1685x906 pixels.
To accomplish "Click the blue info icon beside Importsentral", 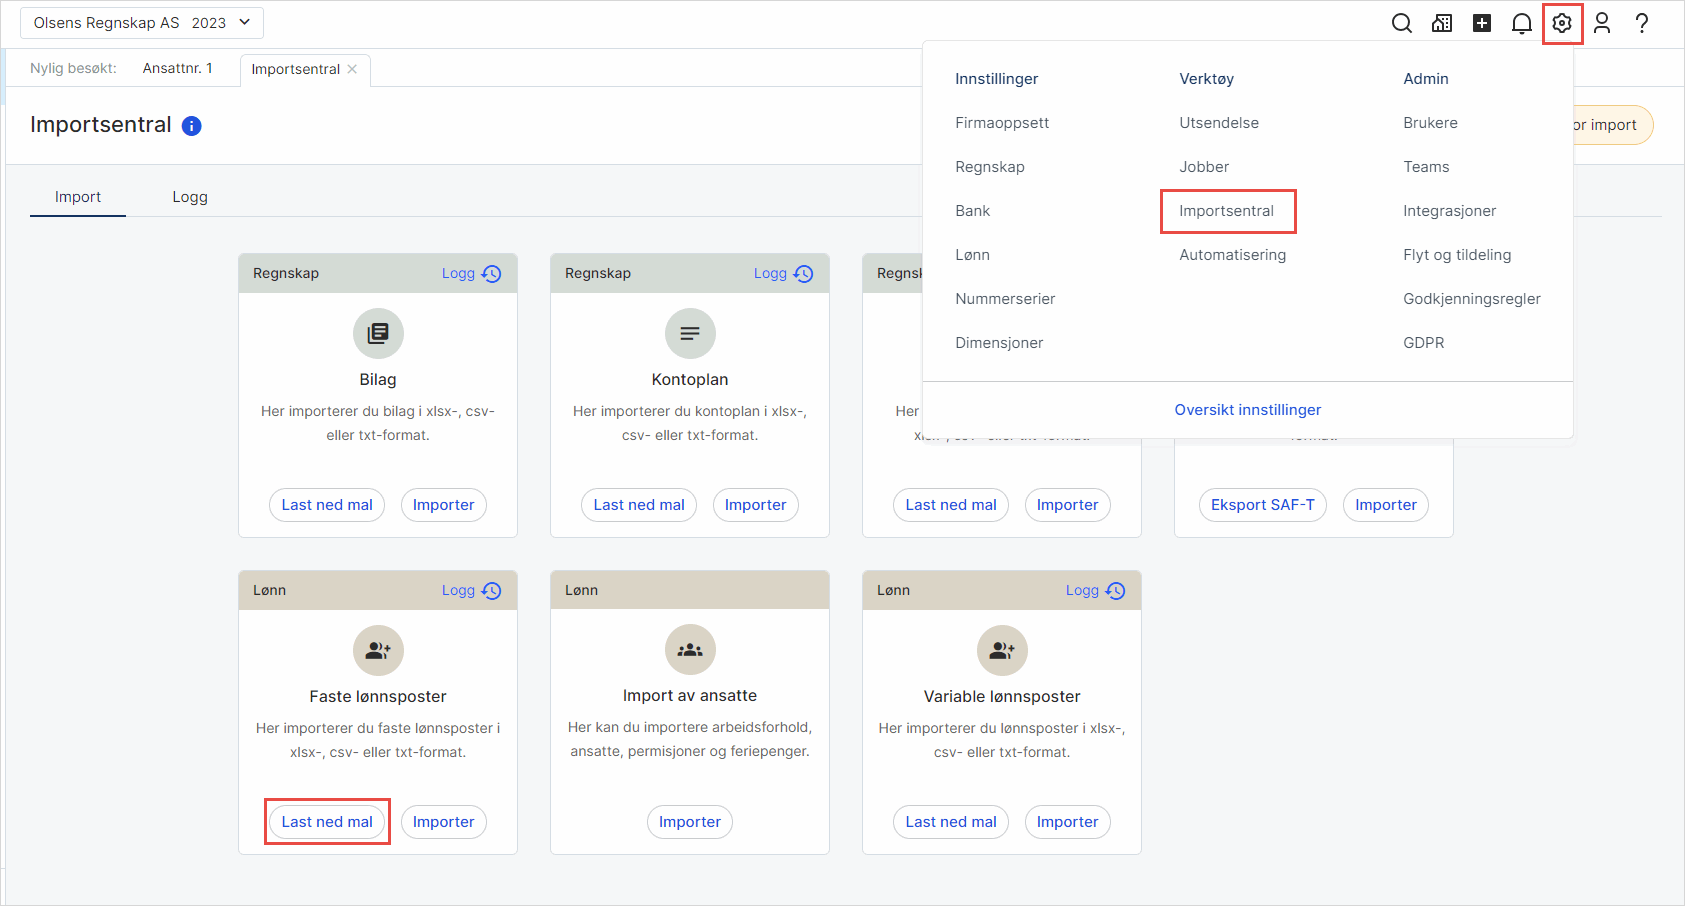I will [x=191, y=126].
